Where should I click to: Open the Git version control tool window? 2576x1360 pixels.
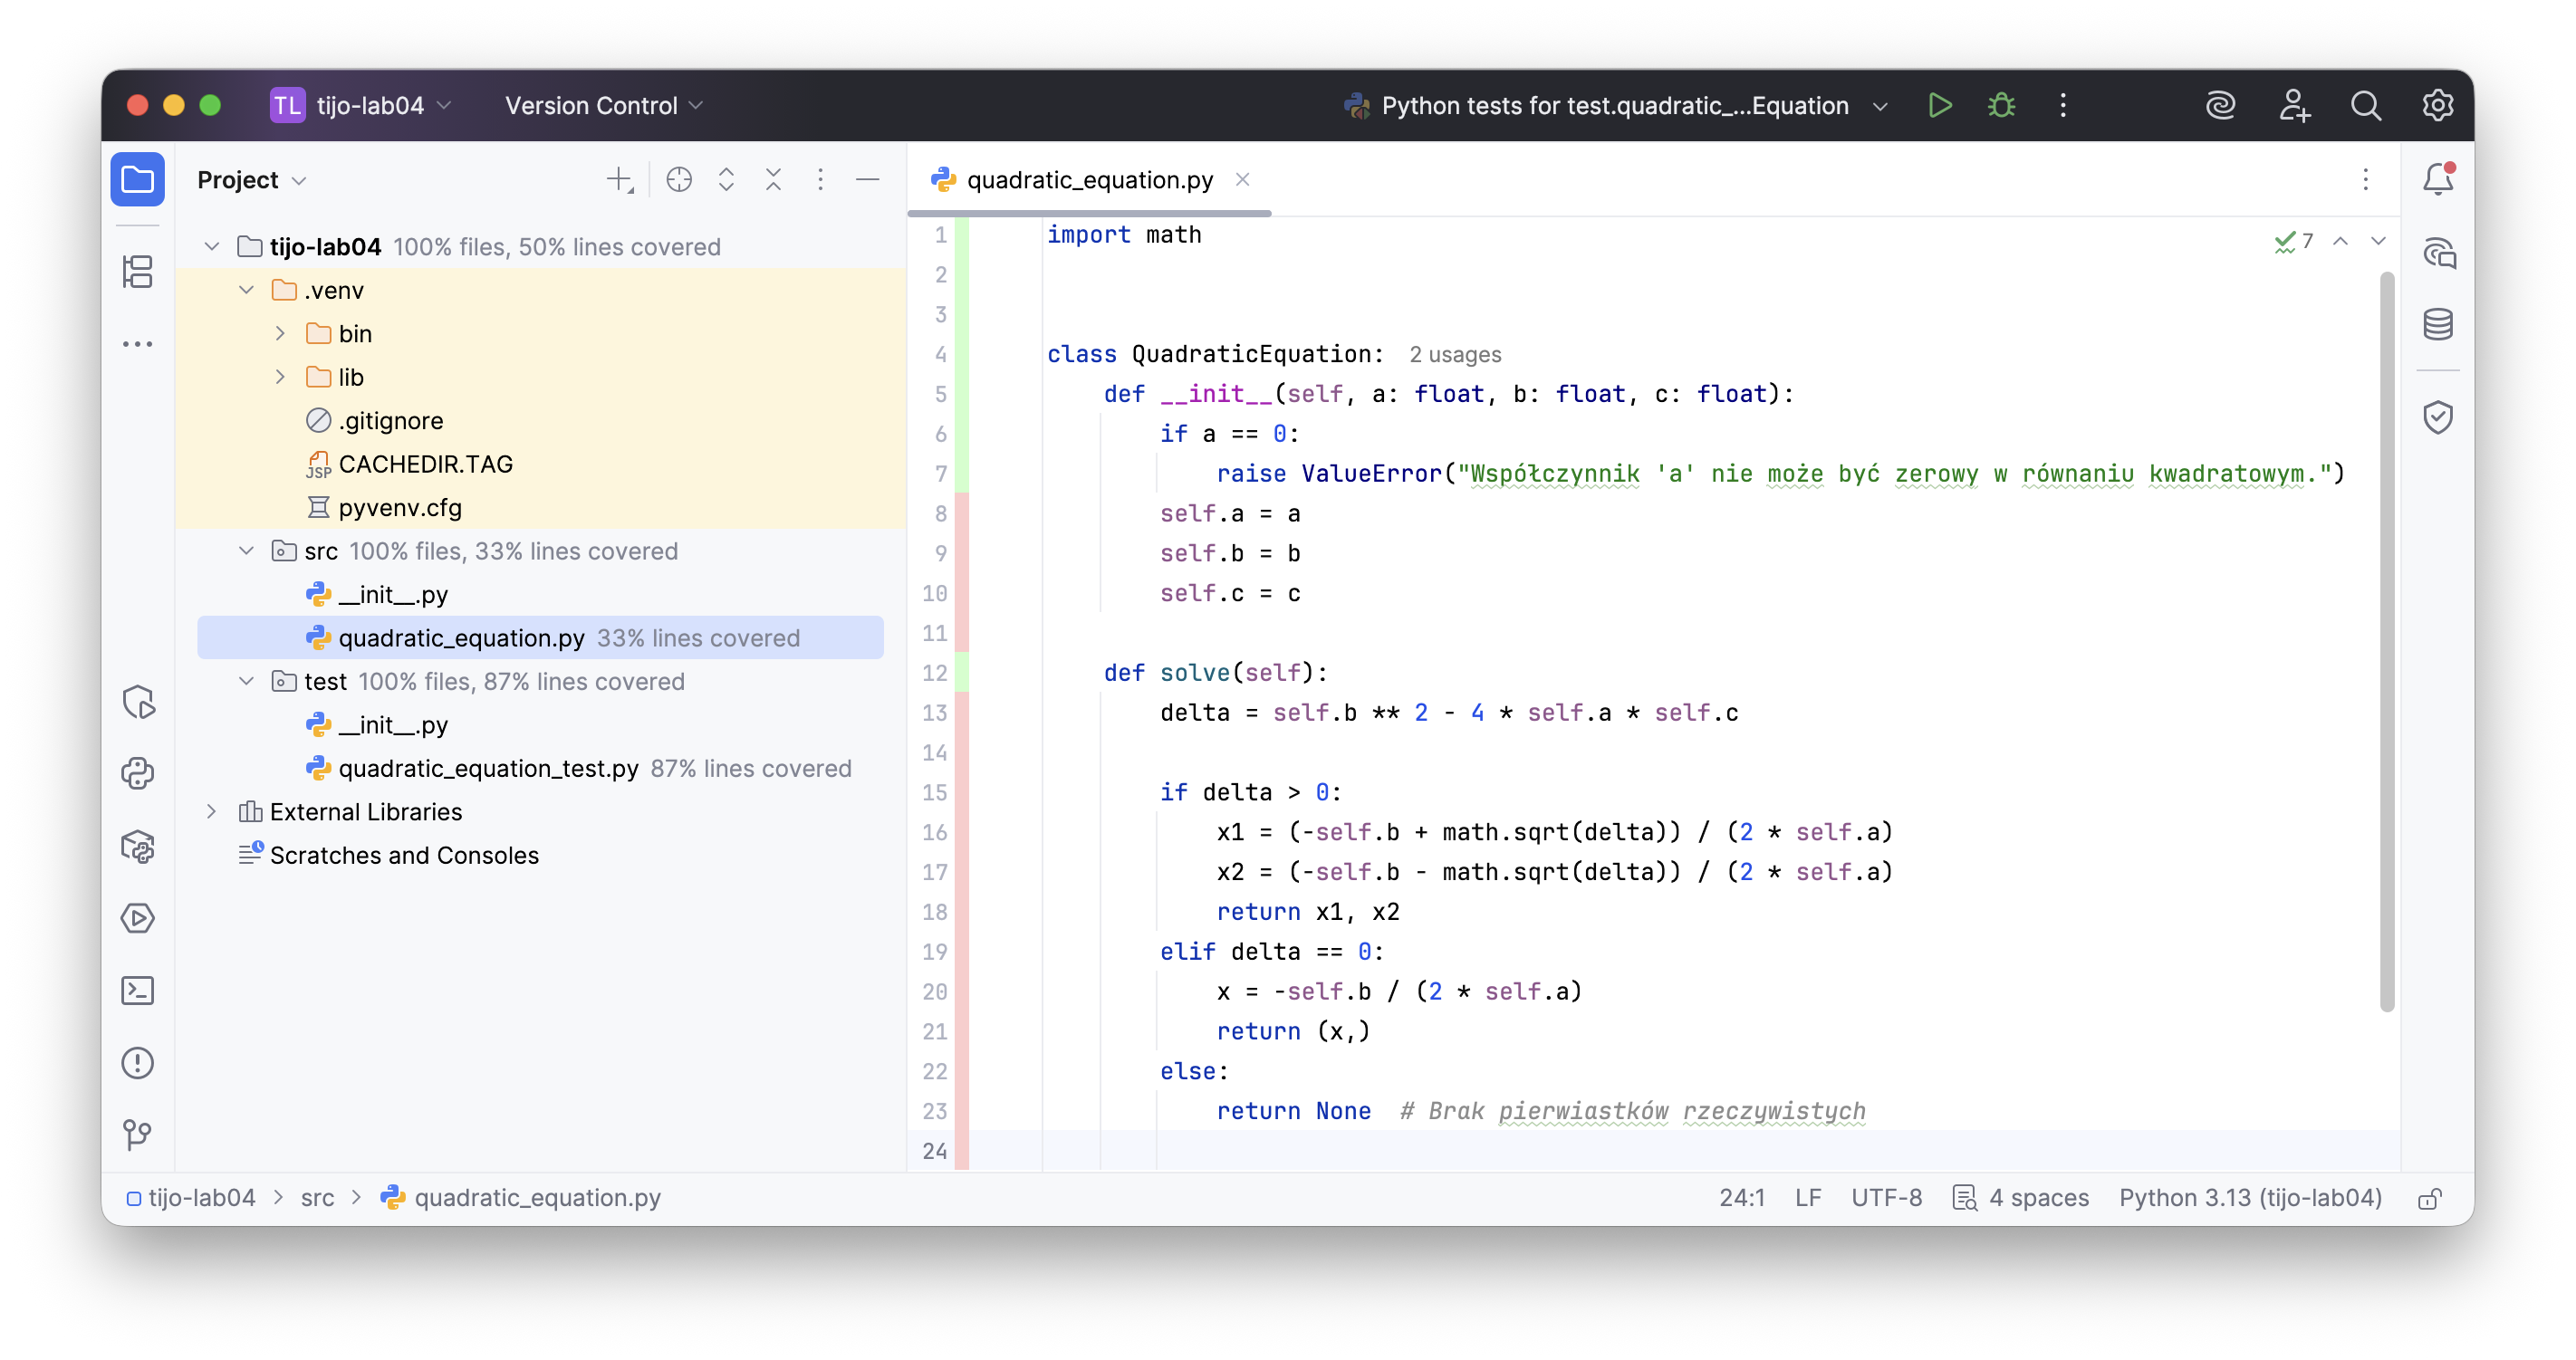pos(137,1134)
